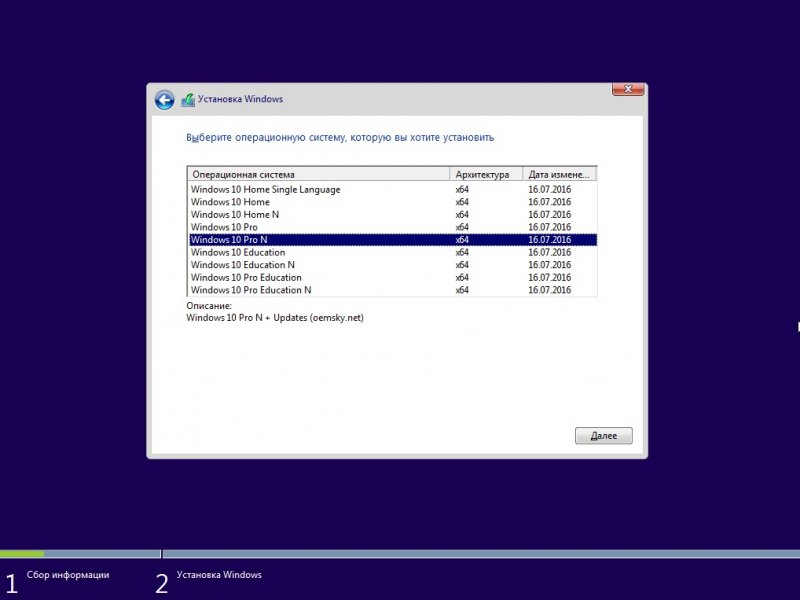The width and height of the screenshot is (800, 600).
Task: Click x64 cell in Windows 10 Education N row
Action: pyautogui.click(x=462, y=265)
